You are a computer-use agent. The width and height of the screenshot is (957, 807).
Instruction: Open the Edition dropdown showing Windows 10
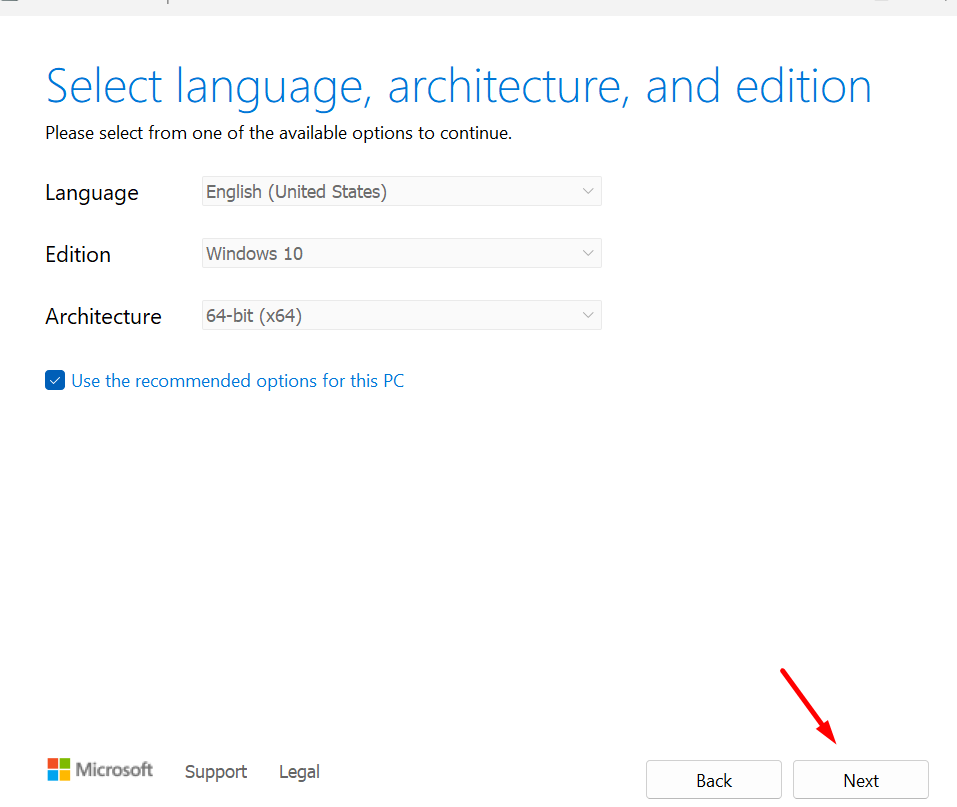pos(402,253)
